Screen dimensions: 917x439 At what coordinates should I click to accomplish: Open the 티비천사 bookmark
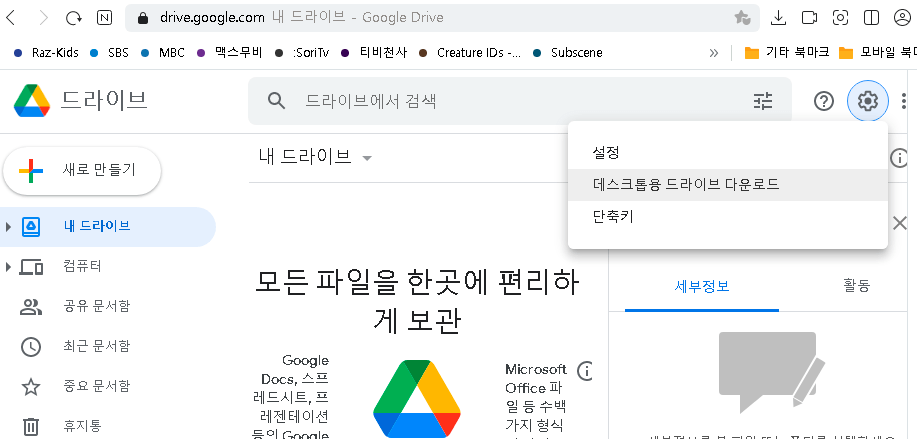click(374, 53)
